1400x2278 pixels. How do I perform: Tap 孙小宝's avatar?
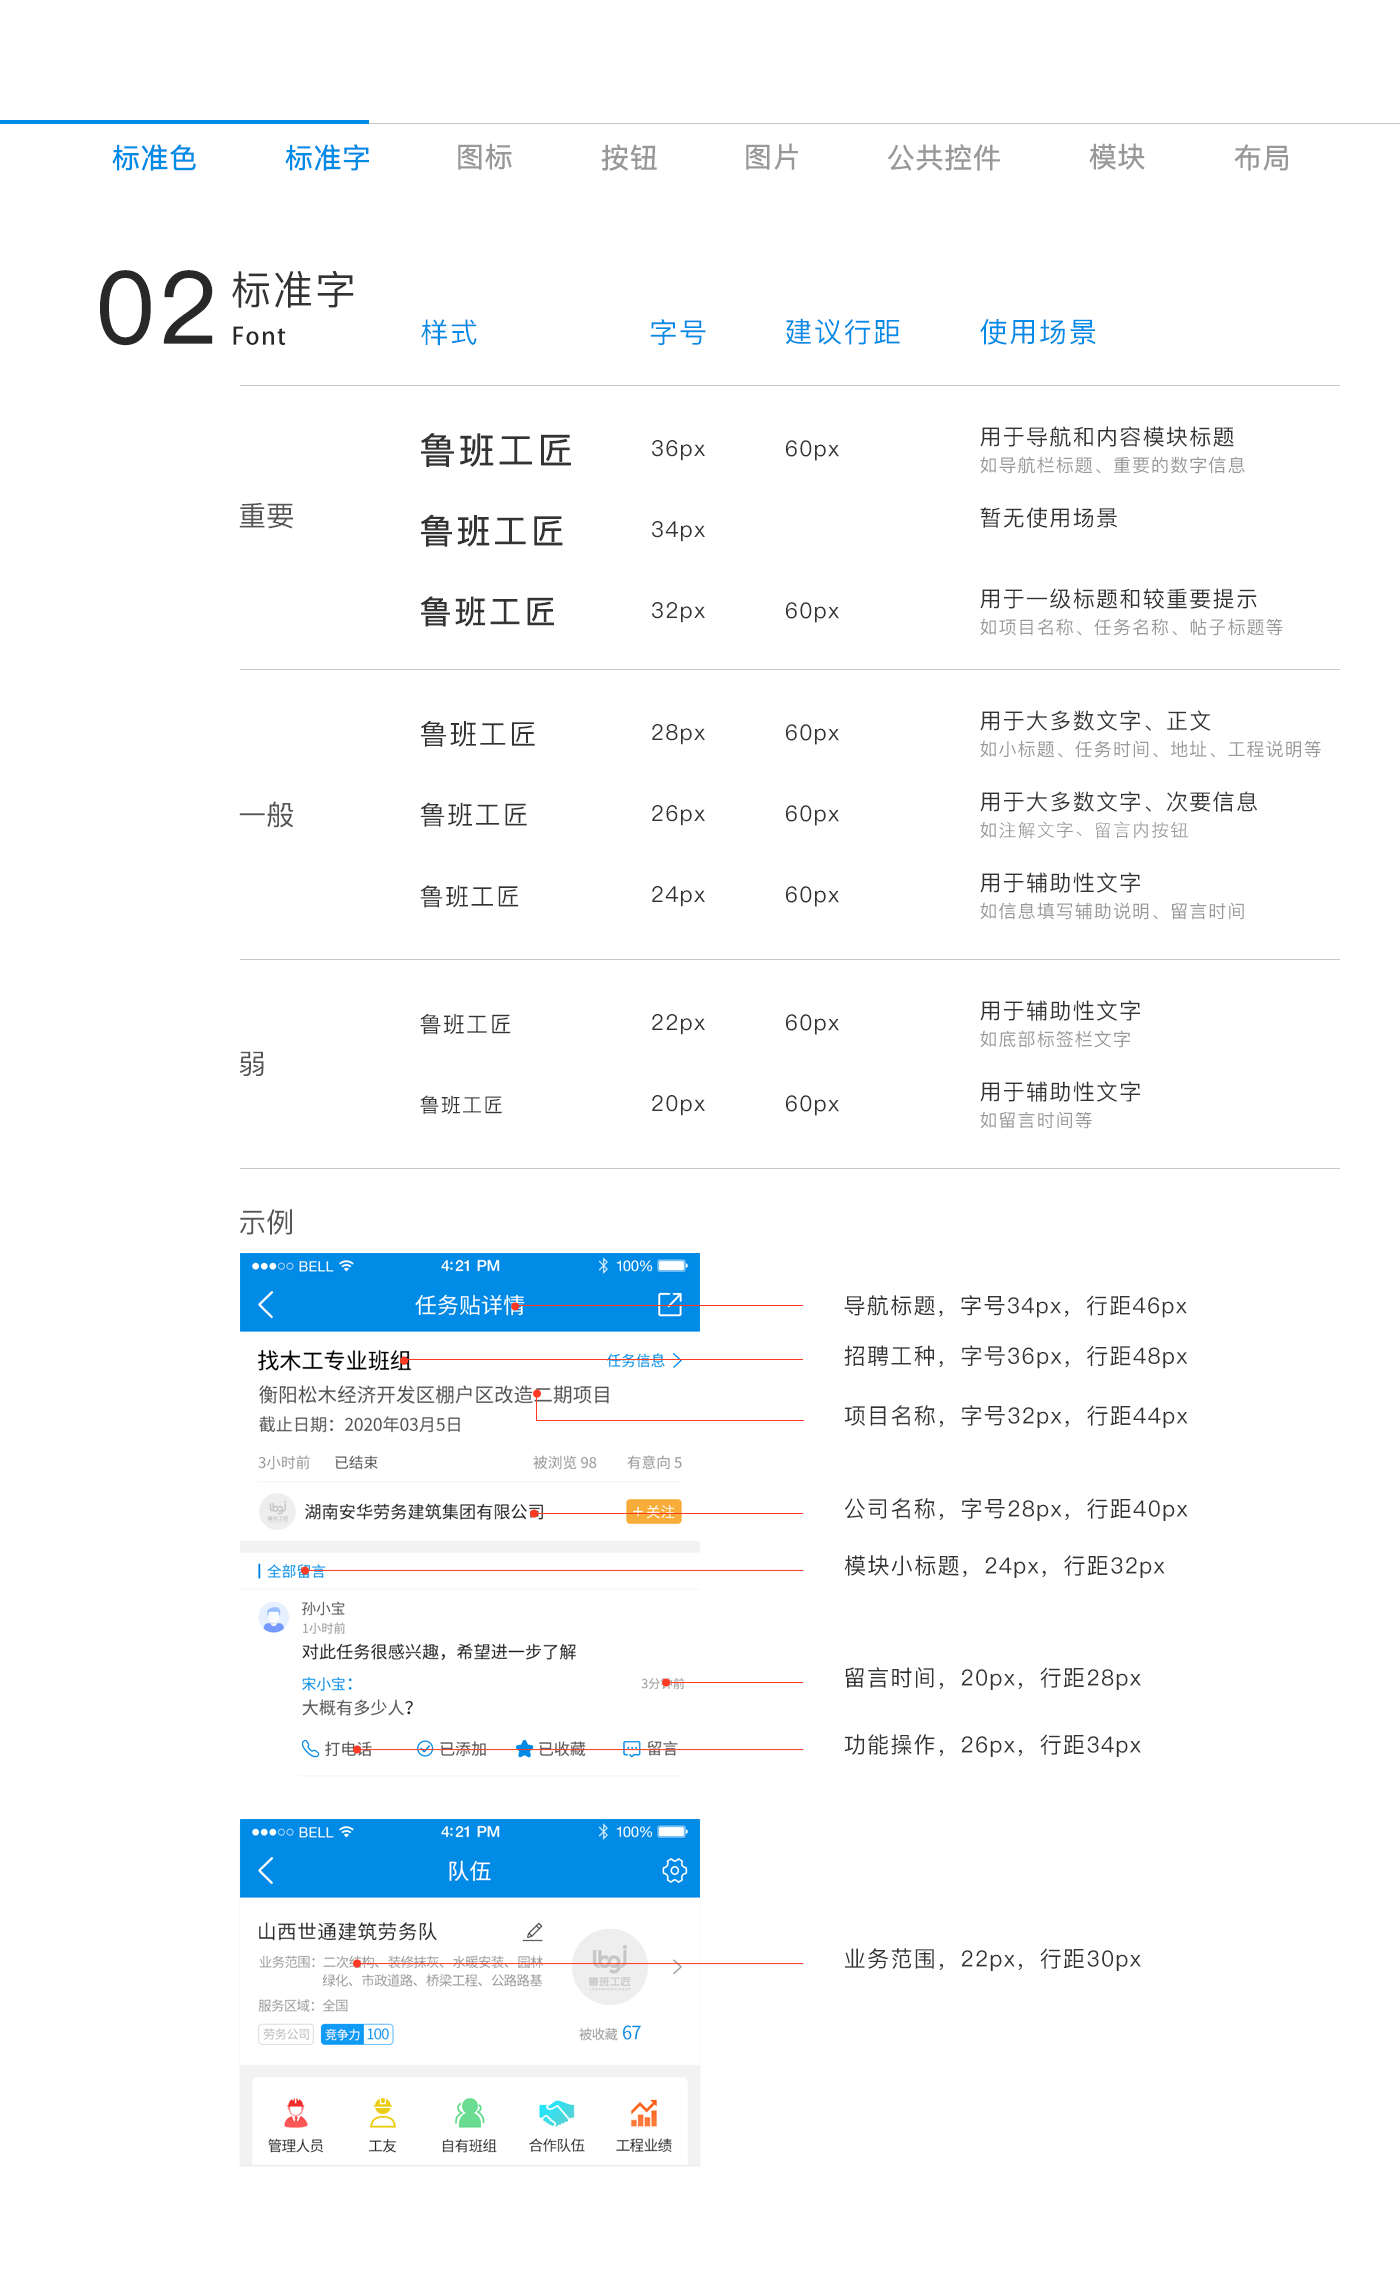[274, 1617]
